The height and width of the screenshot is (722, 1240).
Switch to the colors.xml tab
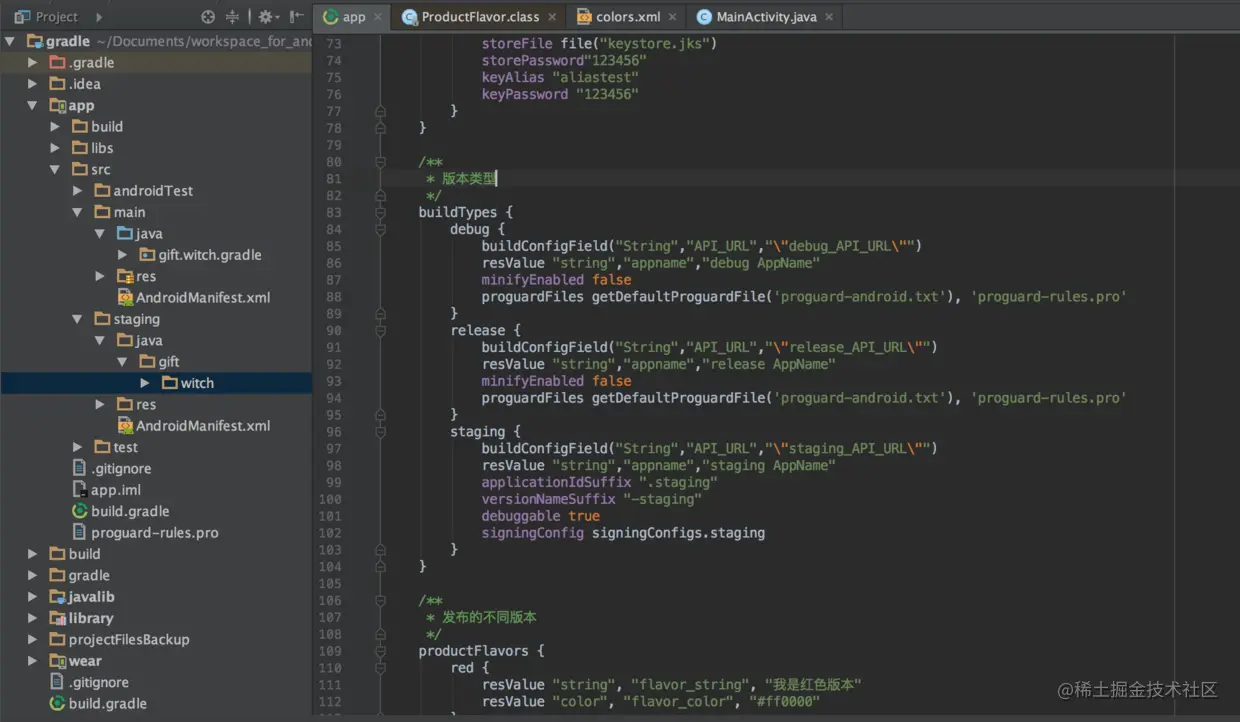point(628,17)
